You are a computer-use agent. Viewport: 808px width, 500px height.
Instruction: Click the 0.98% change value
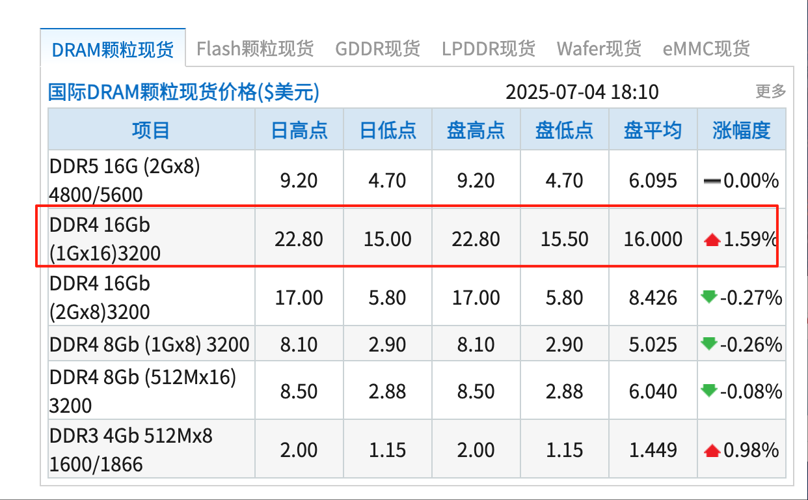tap(751, 450)
